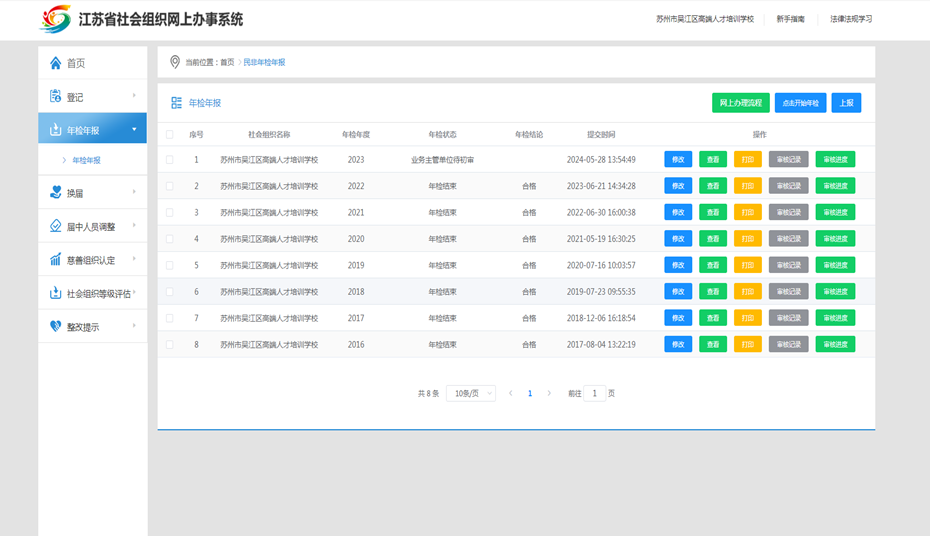Click the 年检年报 sidebar icon

tap(55, 129)
